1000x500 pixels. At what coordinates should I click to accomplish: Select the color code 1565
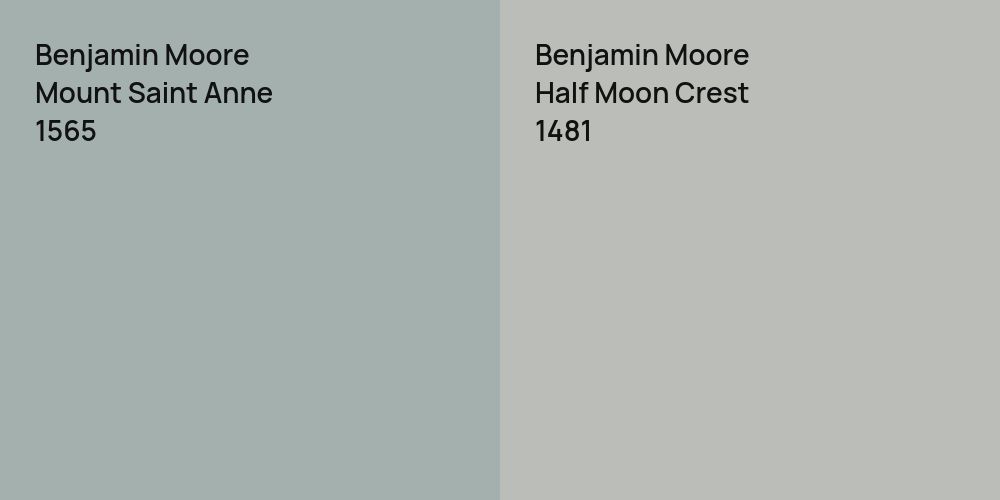pyautogui.click(x=66, y=131)
